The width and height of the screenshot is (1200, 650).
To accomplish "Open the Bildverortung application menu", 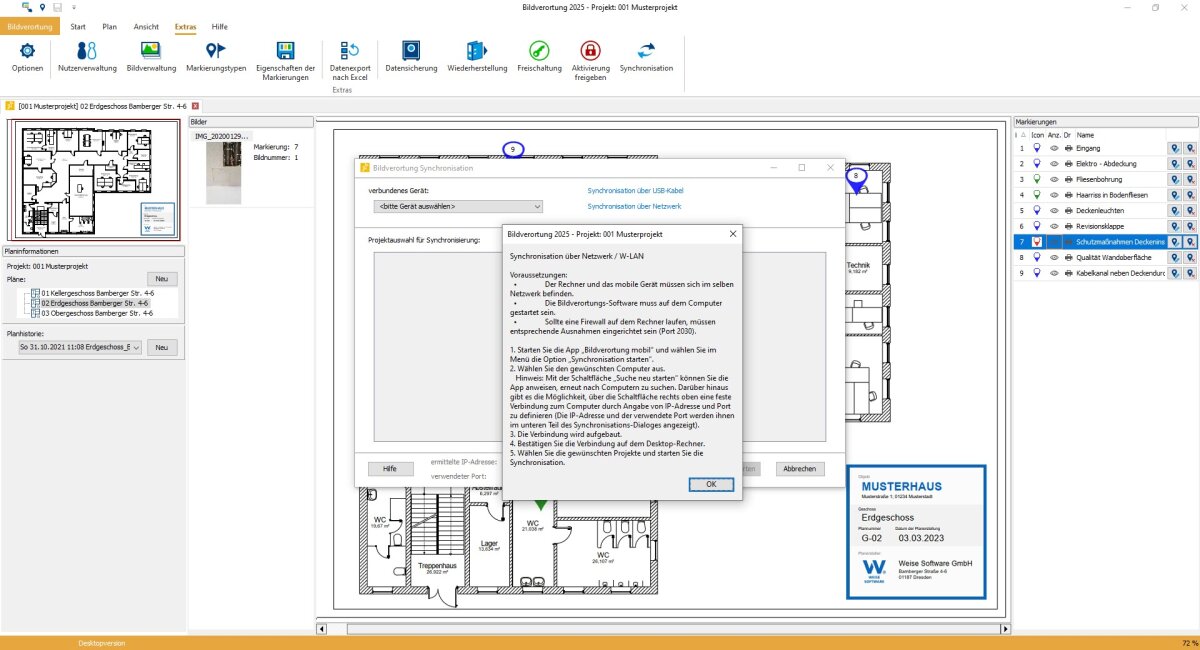I will click(x=30, y=26).
